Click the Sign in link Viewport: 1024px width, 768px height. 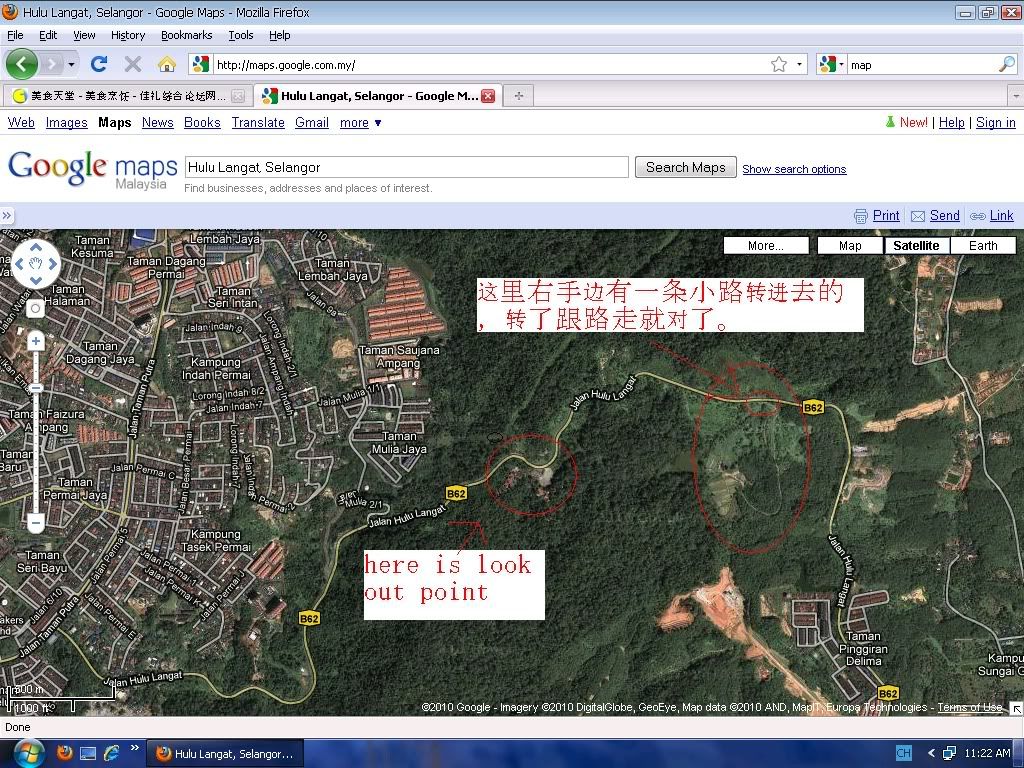click(x=995, y=122)
